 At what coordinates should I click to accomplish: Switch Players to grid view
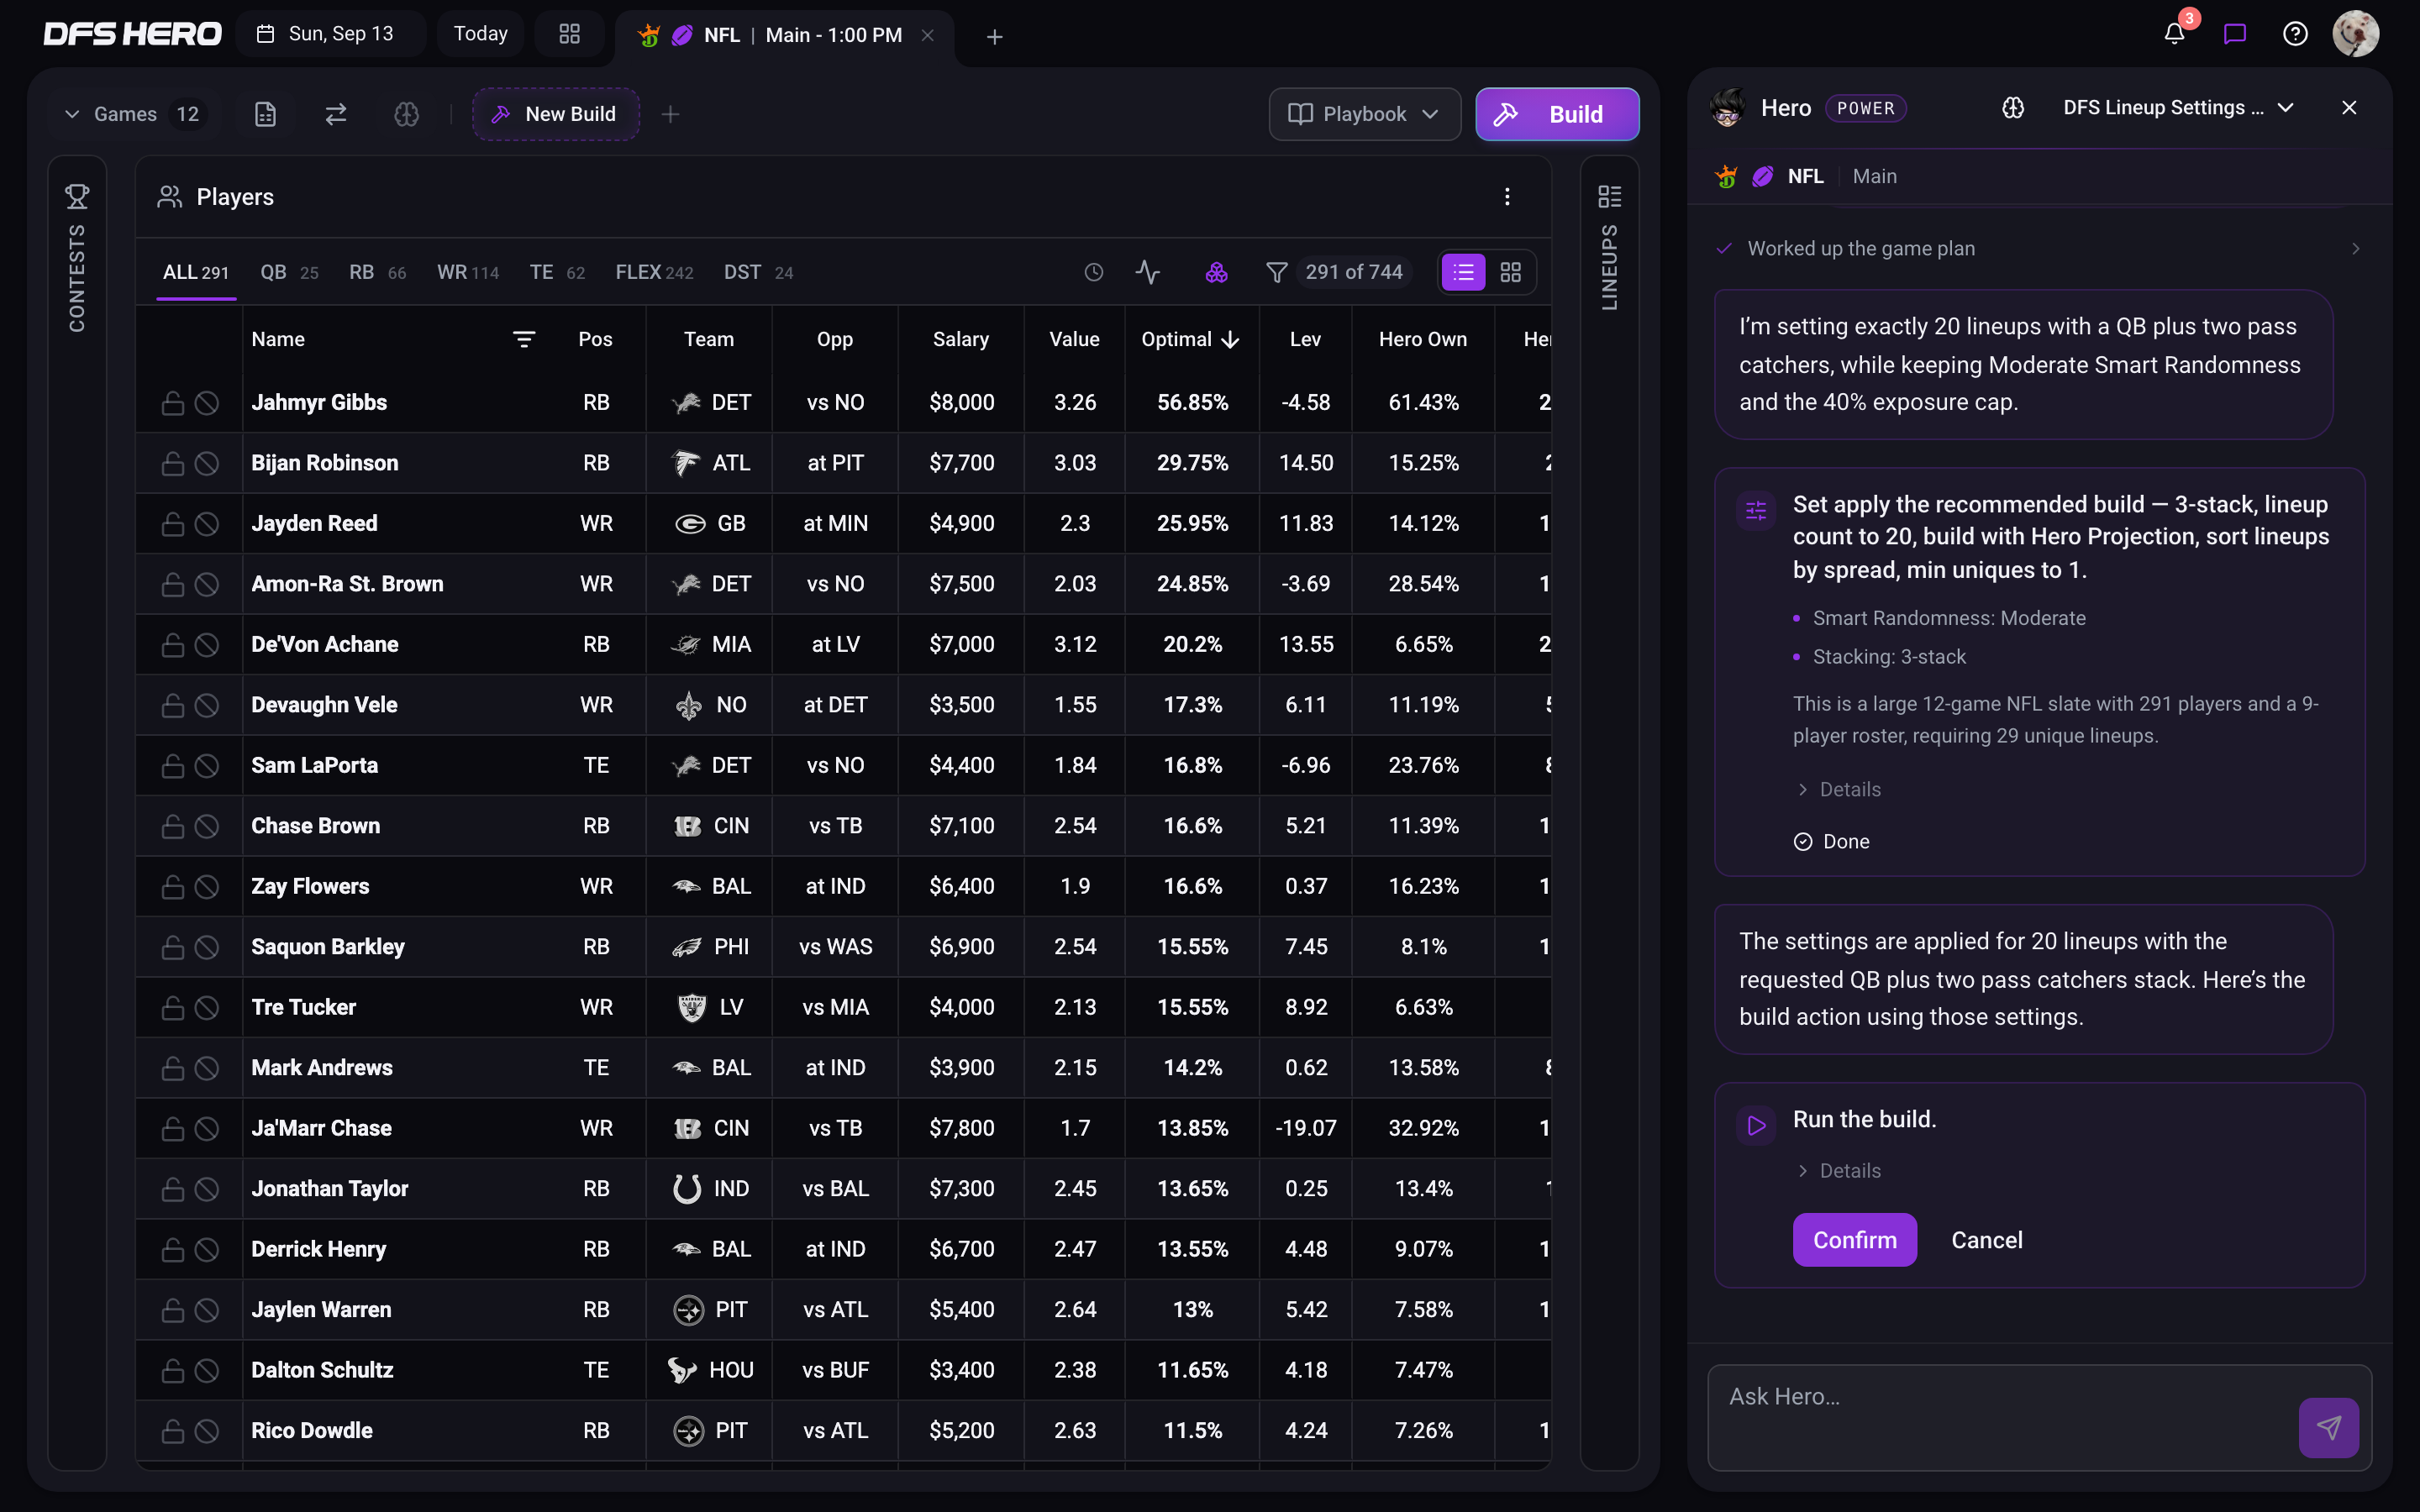coord(1510,272)
